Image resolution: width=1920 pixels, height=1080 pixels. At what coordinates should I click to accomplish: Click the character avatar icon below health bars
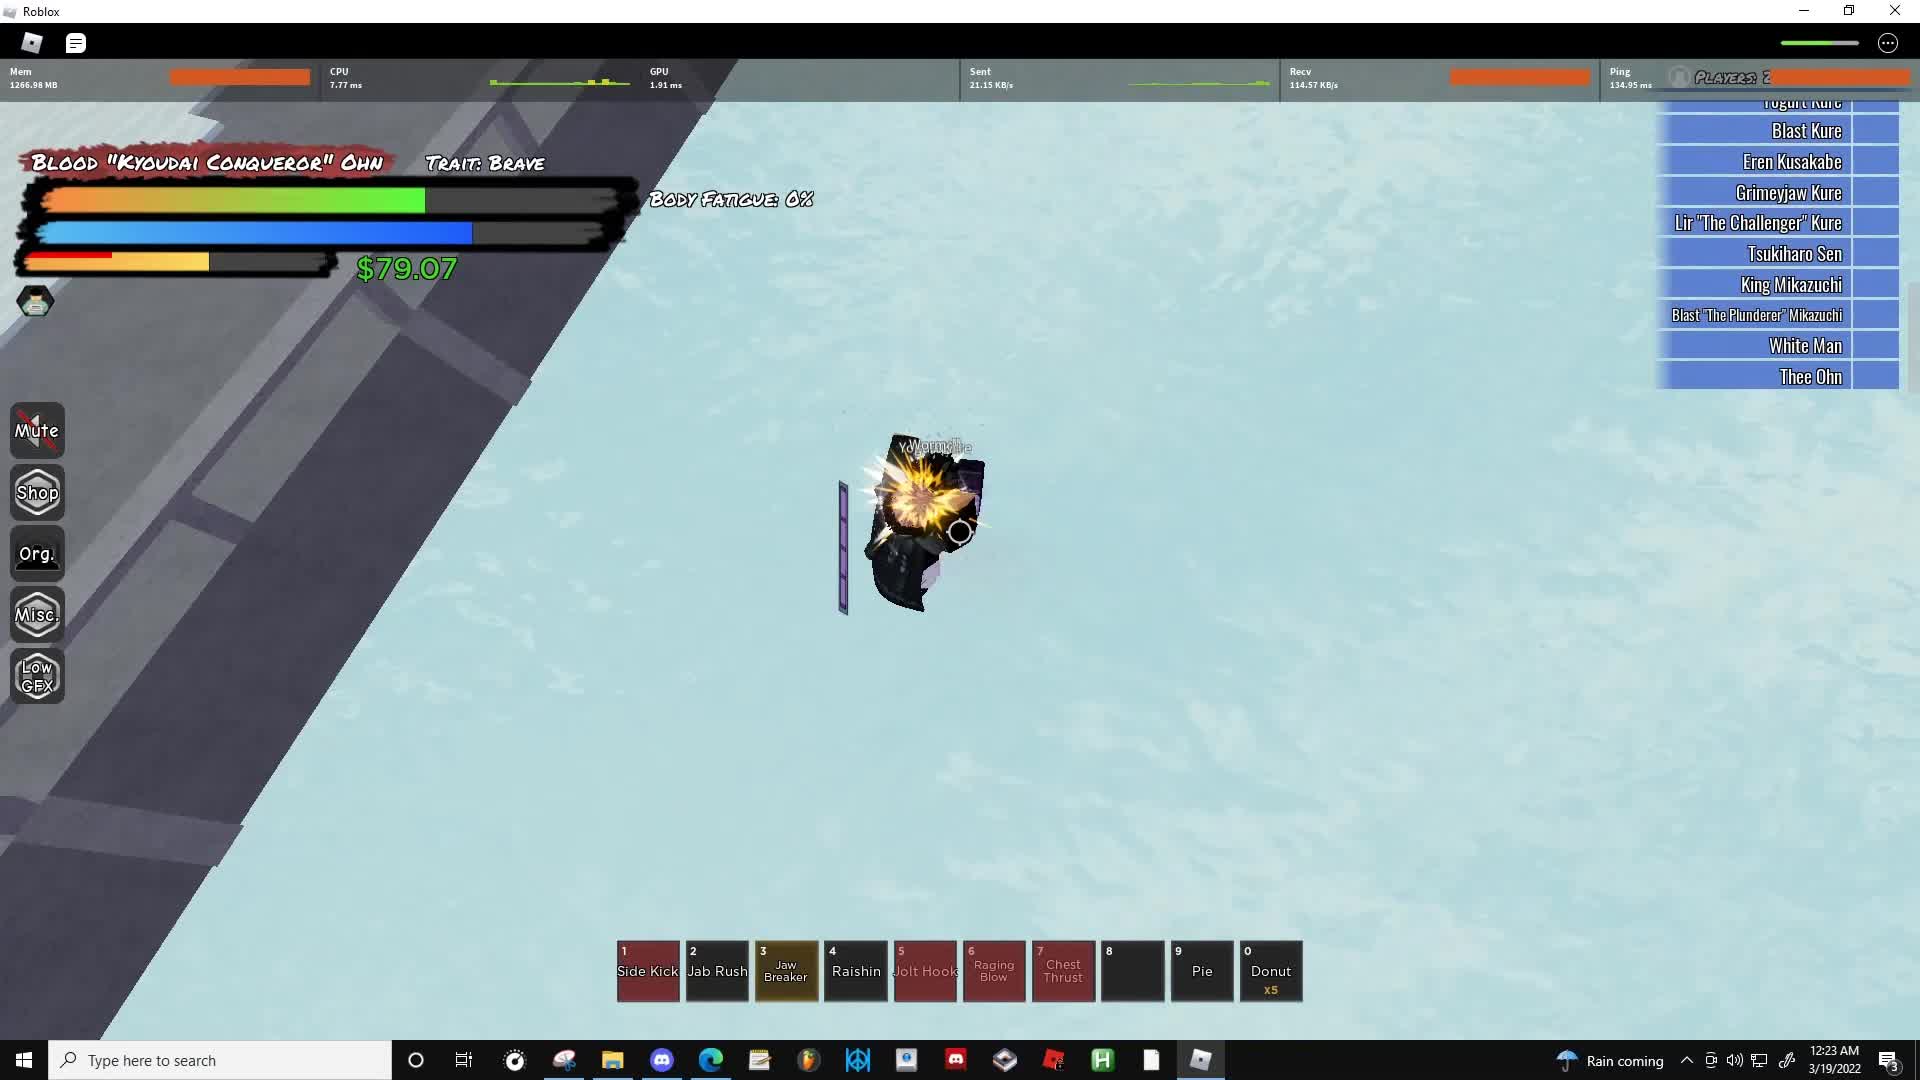pos(35,301)
